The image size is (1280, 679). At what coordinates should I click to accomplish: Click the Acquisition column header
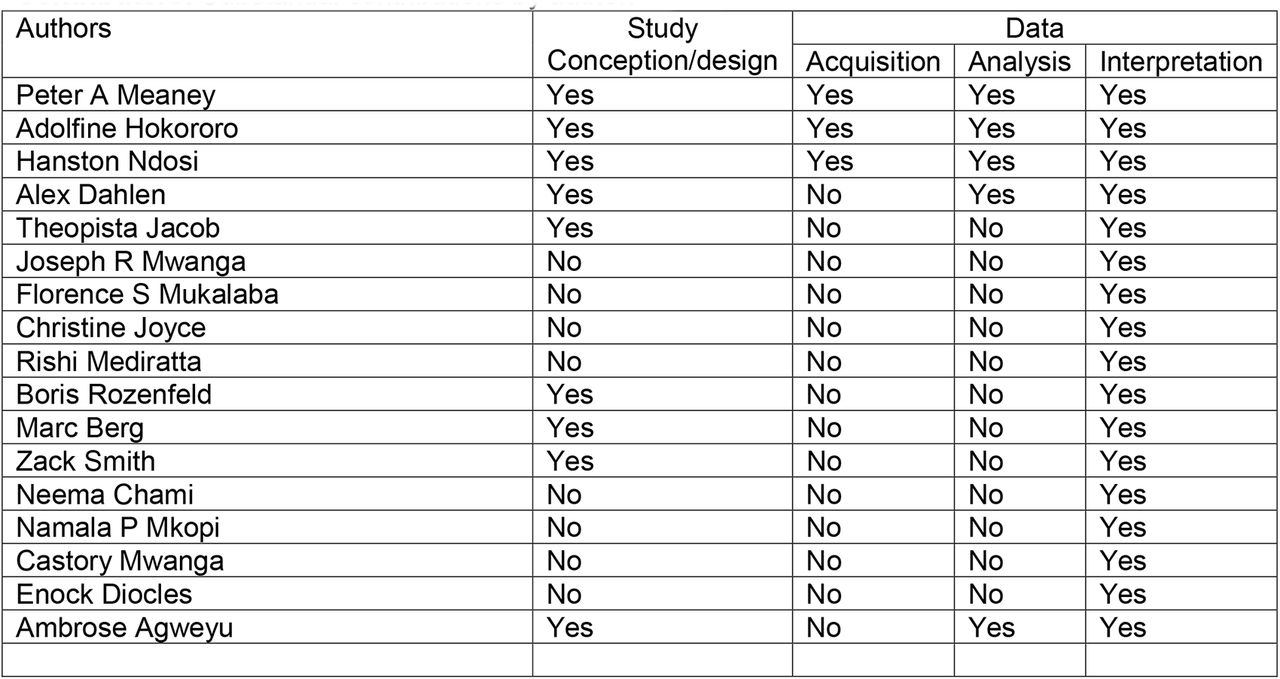point(873,61)
